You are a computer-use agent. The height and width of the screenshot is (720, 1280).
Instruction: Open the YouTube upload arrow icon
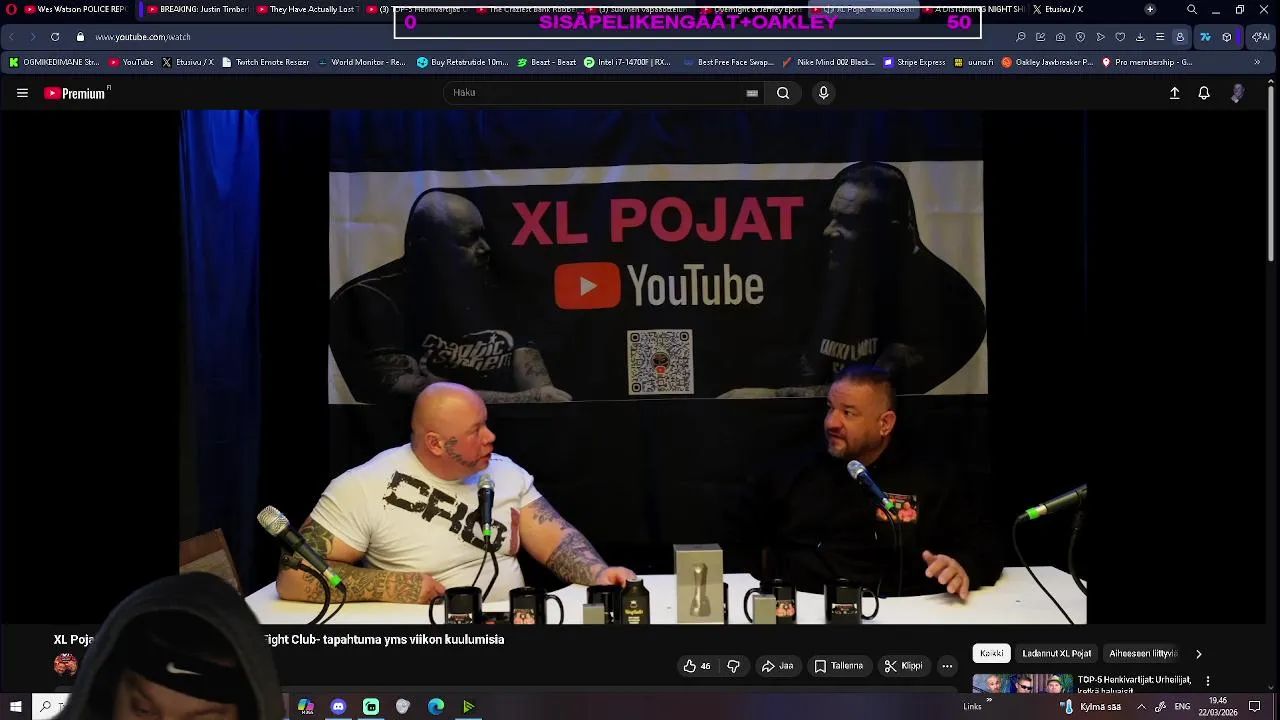click(x=1175, y=93)
